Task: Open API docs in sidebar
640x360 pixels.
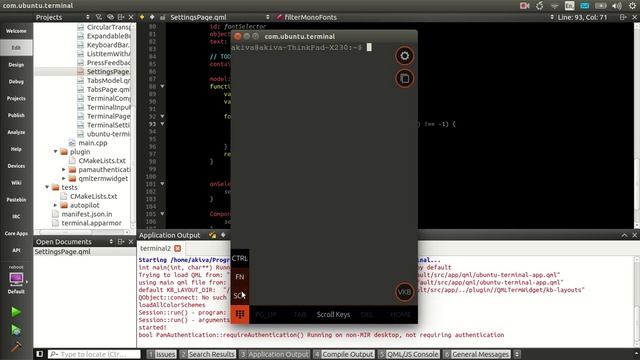Action: 16,250
